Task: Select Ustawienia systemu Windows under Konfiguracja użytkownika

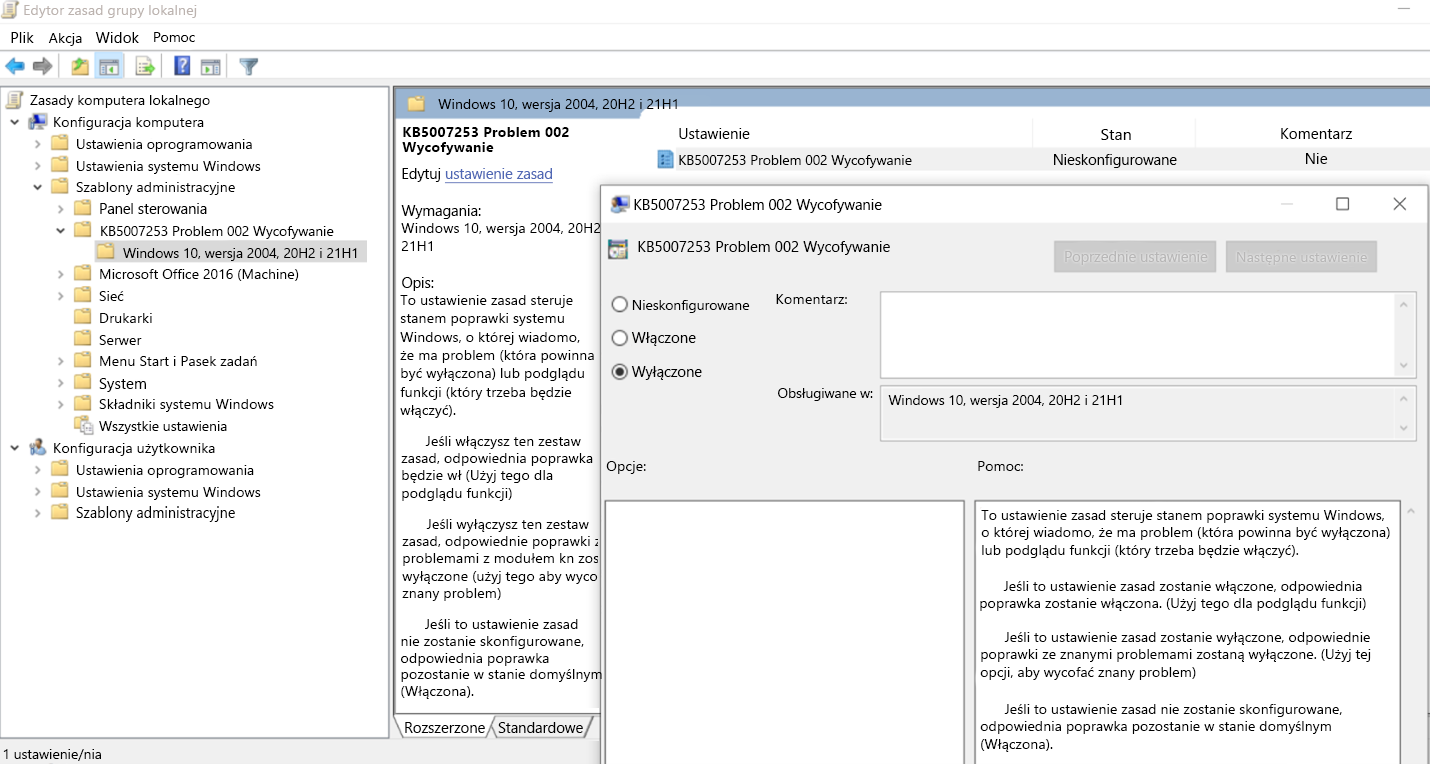Action: click(x=168, y=492)
